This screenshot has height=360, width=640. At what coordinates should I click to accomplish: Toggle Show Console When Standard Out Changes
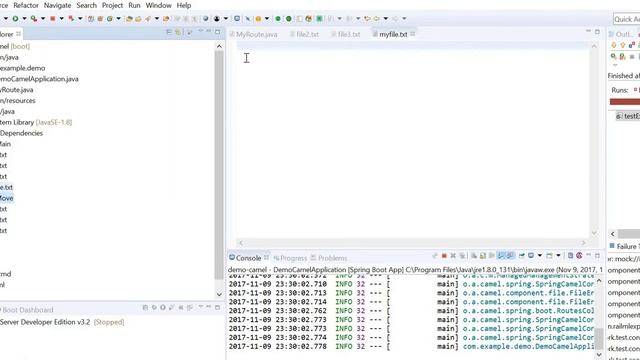pos(501,256)
